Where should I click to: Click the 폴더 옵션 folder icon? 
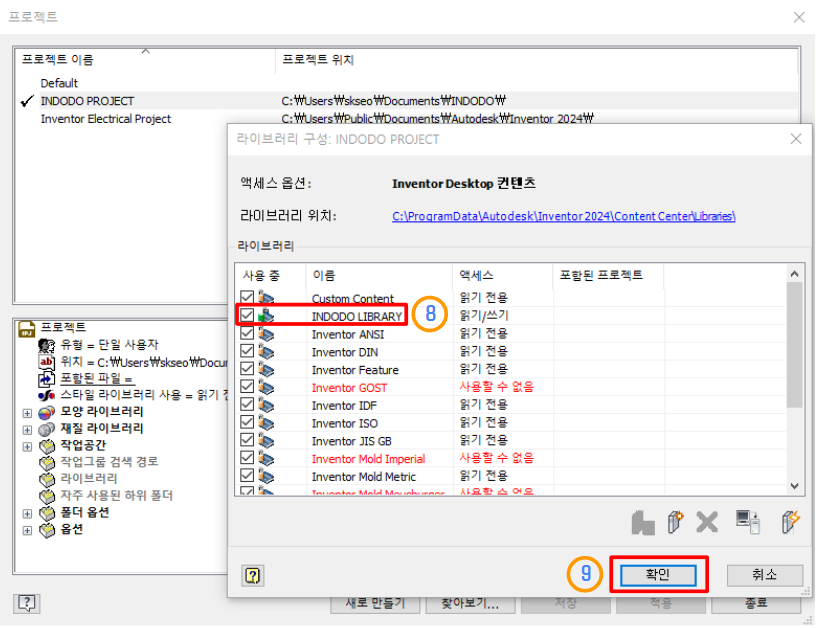click(46, 514)
